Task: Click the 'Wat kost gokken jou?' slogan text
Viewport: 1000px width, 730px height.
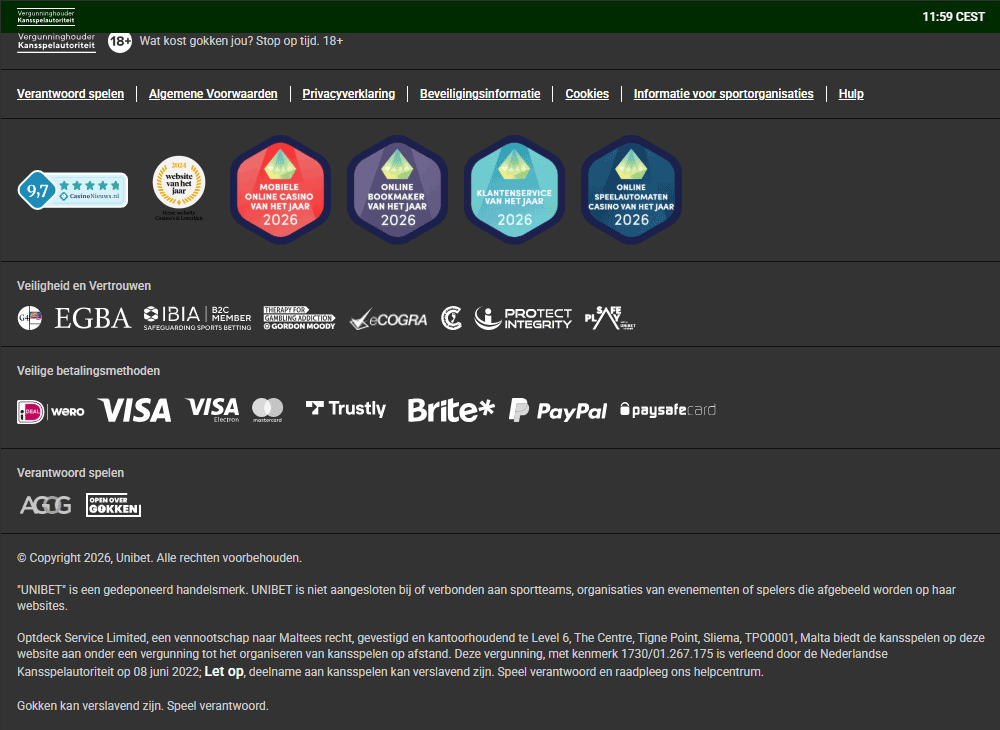Action: 241,41
